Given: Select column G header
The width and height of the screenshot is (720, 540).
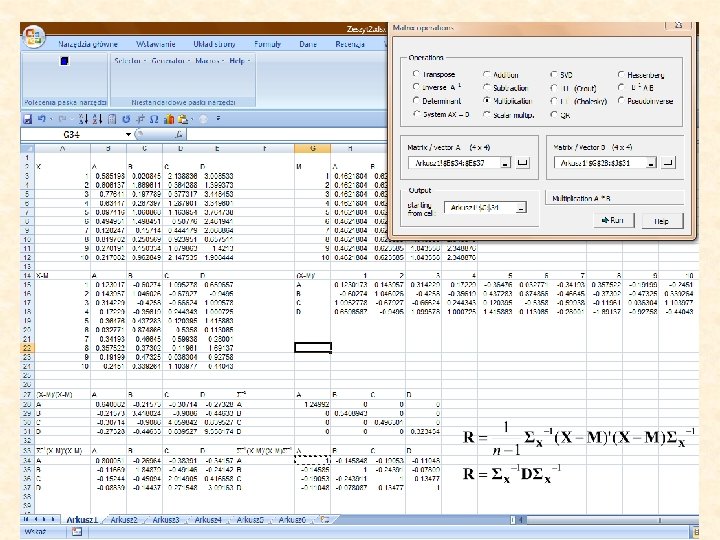Looking at the screenshot, I should click(312, 148).
